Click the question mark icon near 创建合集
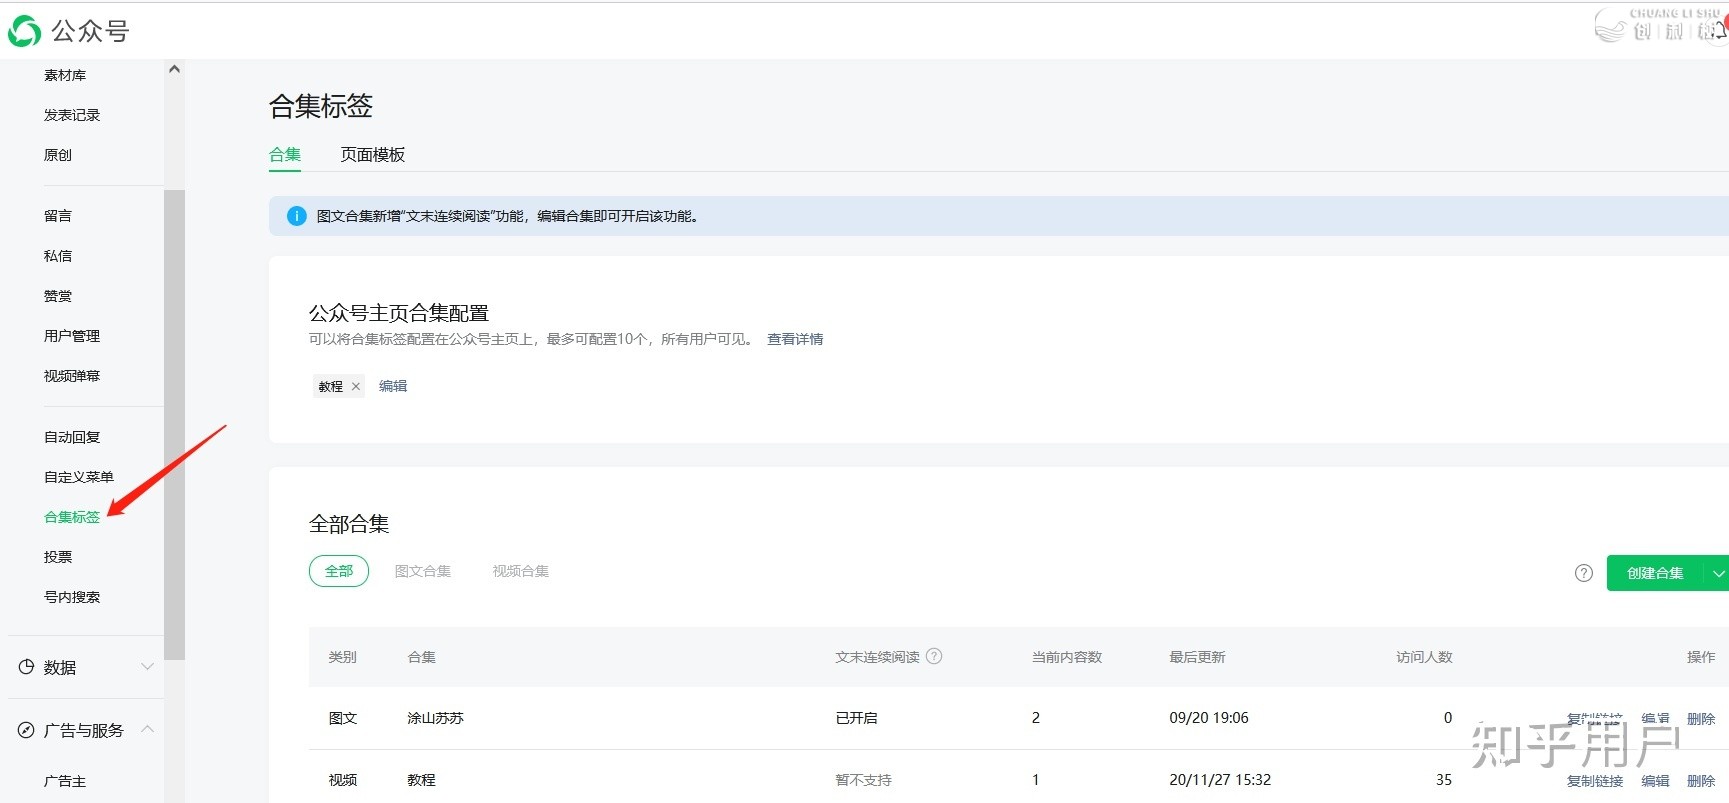 (x=1583, y=573)
